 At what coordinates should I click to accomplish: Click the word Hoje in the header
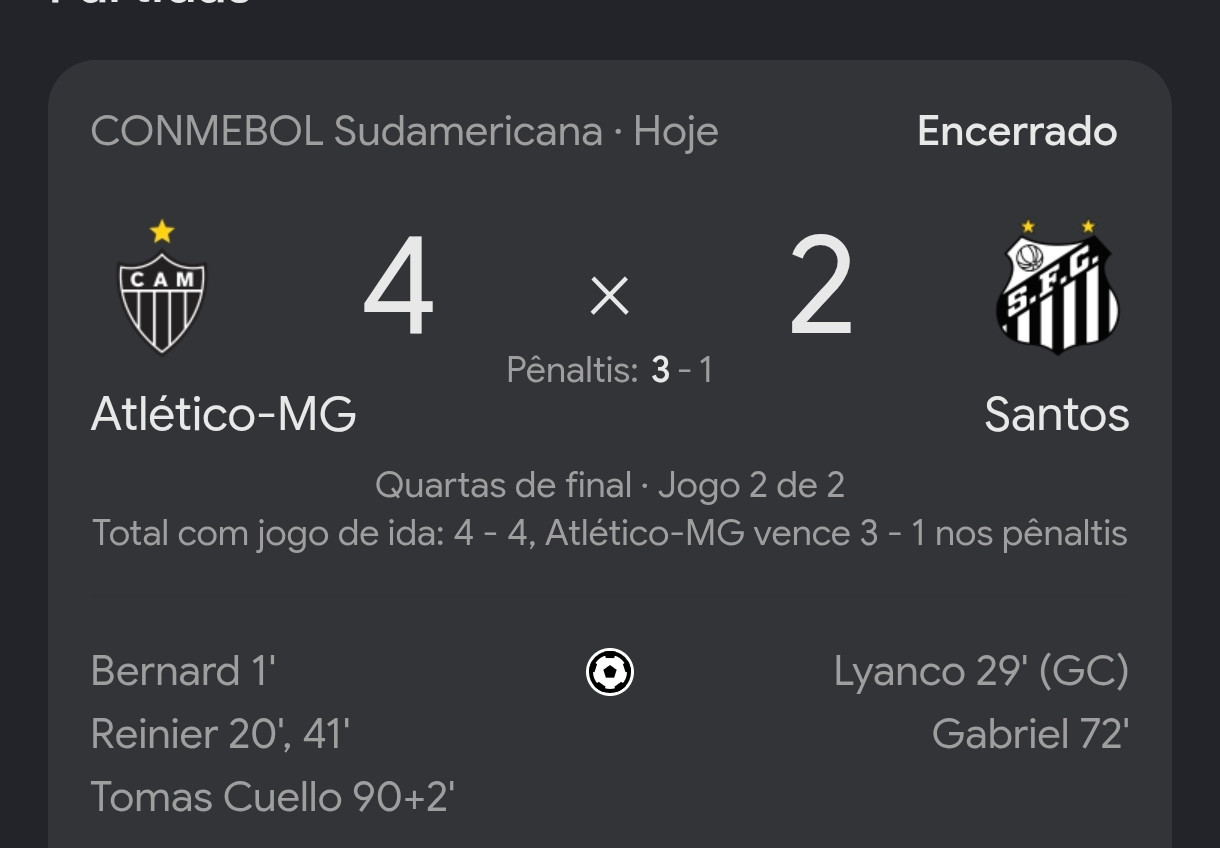(676, 132)
